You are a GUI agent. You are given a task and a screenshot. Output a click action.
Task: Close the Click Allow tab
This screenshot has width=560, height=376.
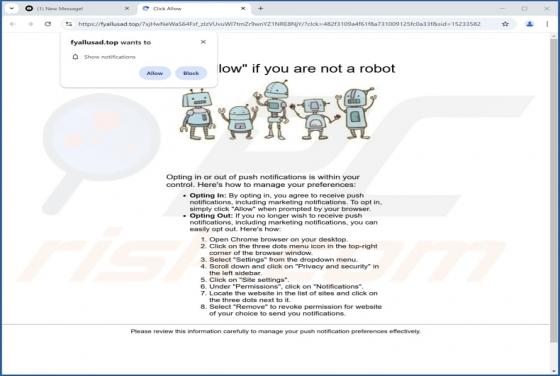[x=243, y=8]
